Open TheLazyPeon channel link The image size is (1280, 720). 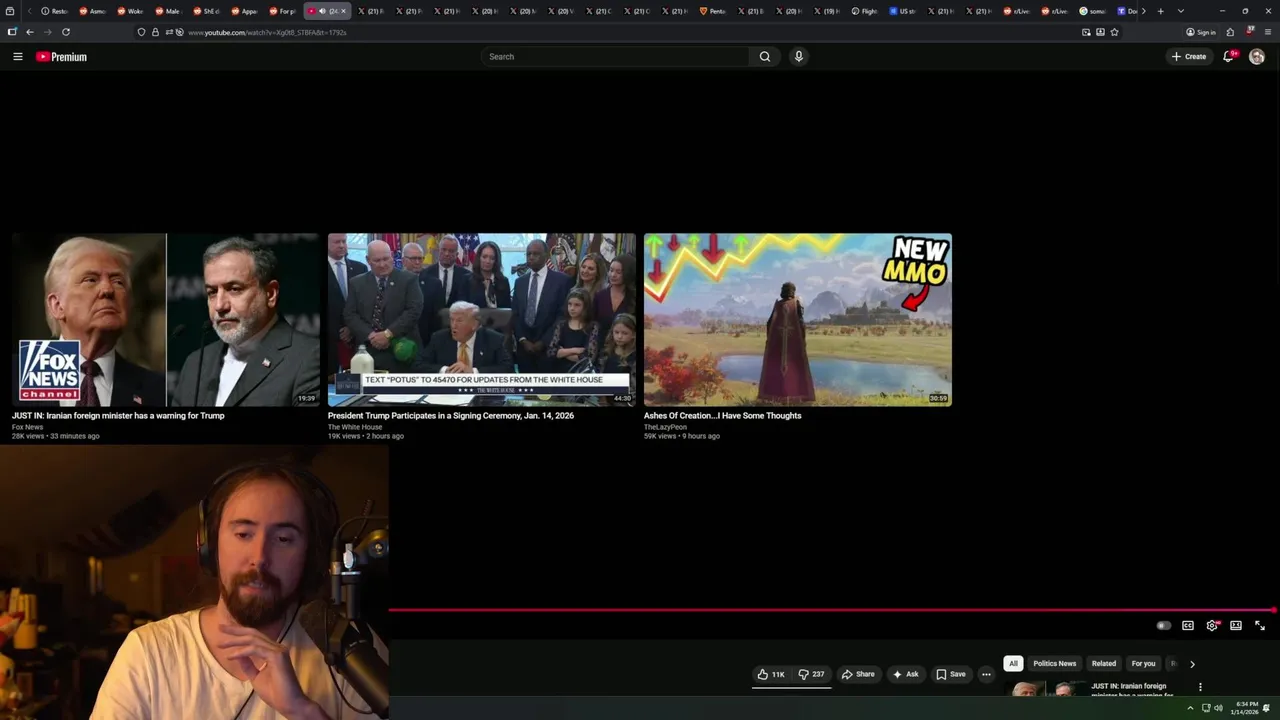[665, 427]
